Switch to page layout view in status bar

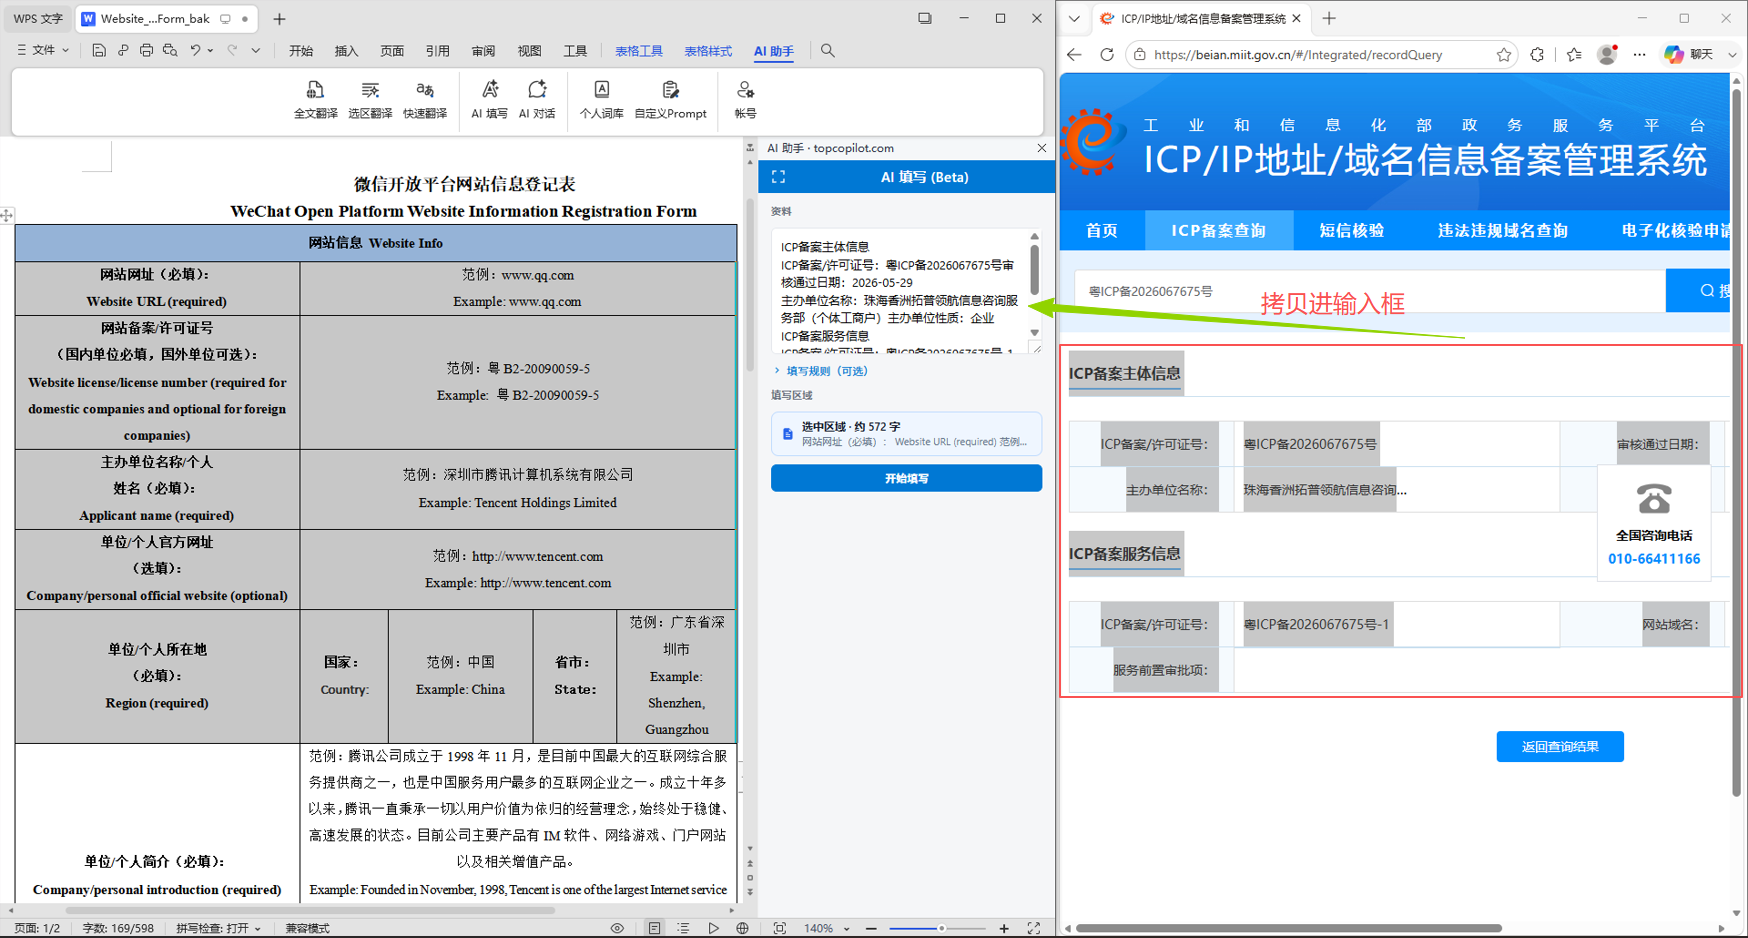coord(654,928)
